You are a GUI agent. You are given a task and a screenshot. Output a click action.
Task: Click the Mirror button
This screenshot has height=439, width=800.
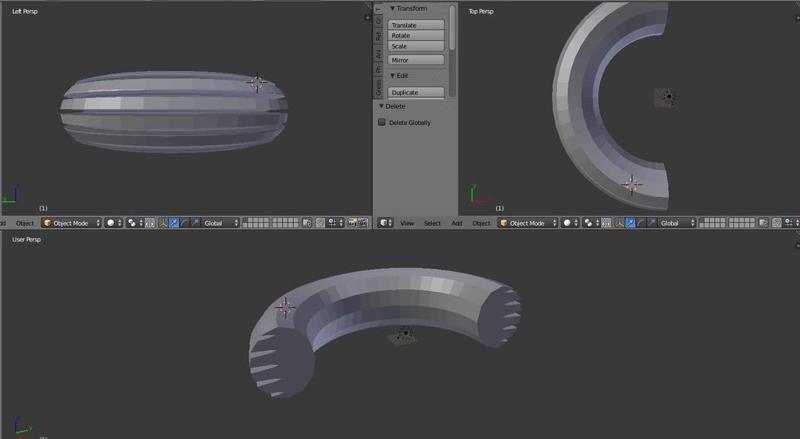416,60
